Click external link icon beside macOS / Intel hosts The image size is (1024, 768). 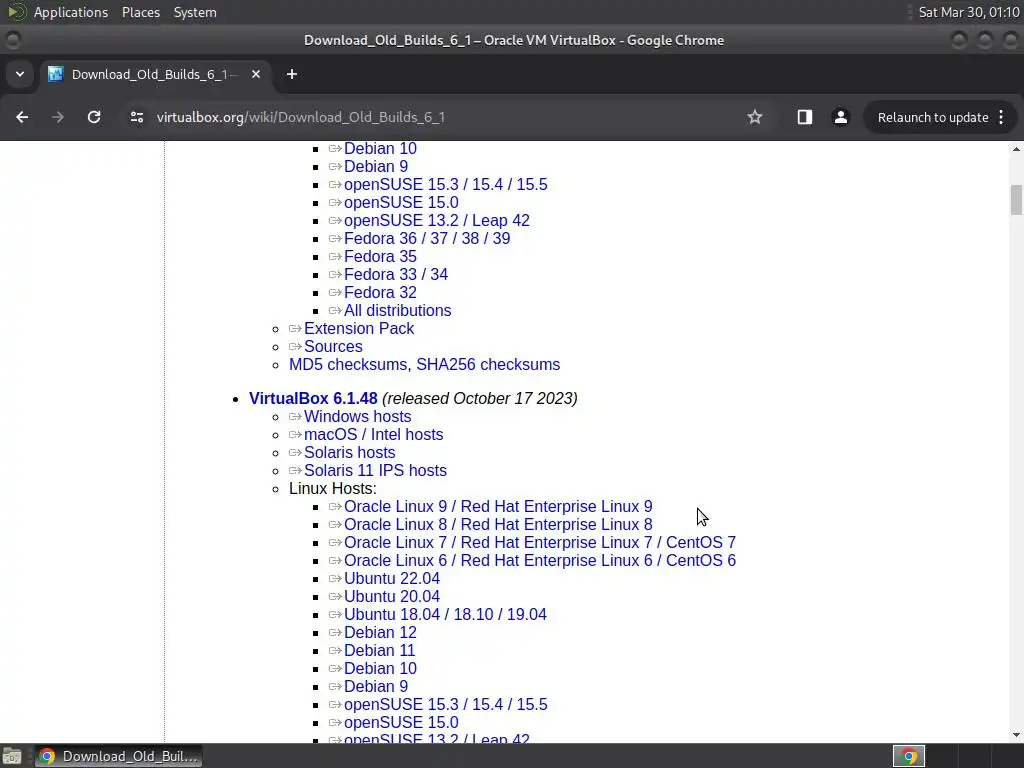[x=295, y=434]
